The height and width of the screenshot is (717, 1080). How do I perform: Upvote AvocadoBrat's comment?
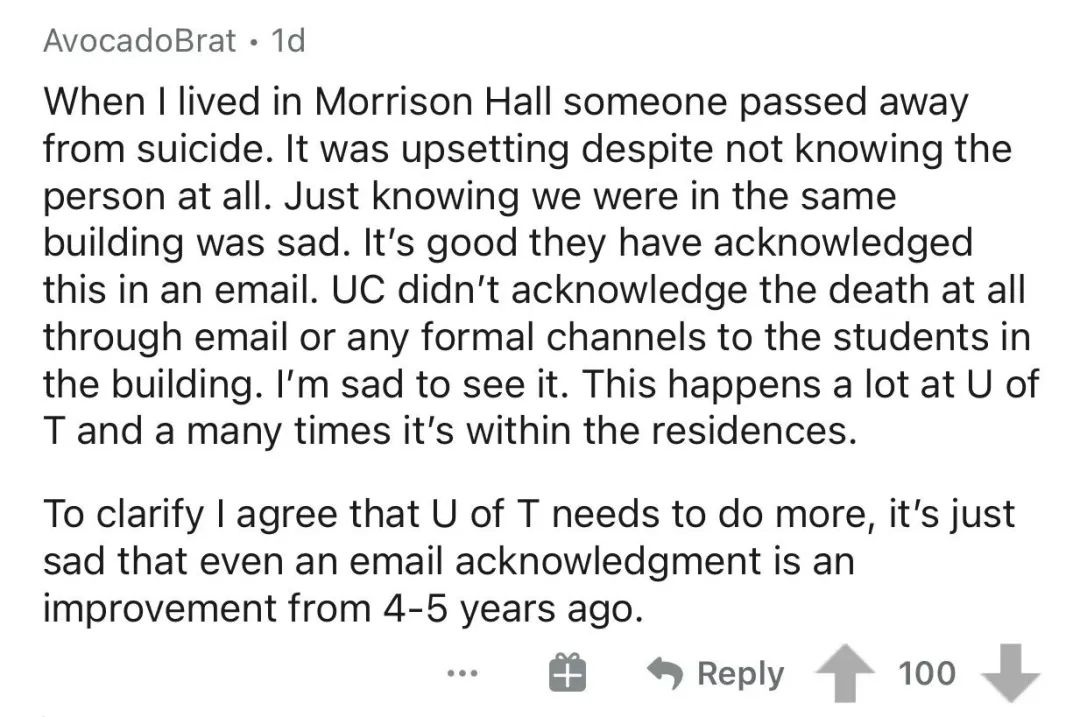click(x=845, y=673)
